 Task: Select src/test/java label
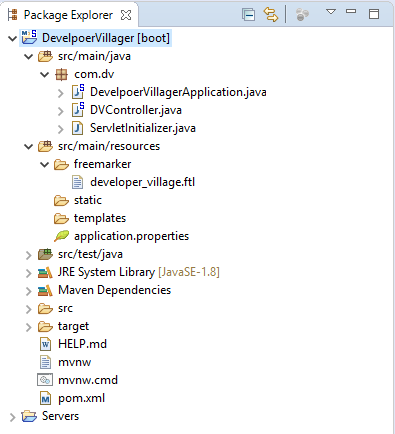tap(90, 254)
